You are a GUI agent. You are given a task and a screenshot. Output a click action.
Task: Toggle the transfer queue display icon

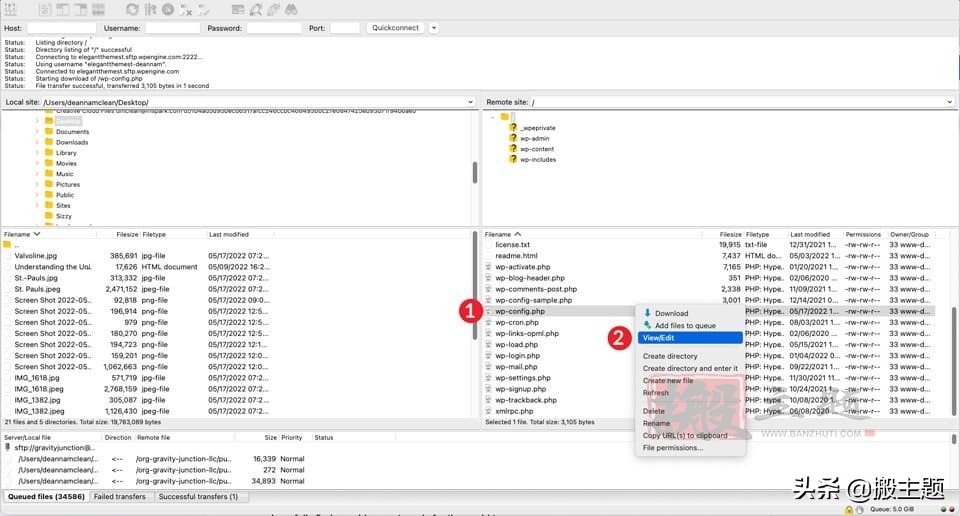(x=98, y=9)
